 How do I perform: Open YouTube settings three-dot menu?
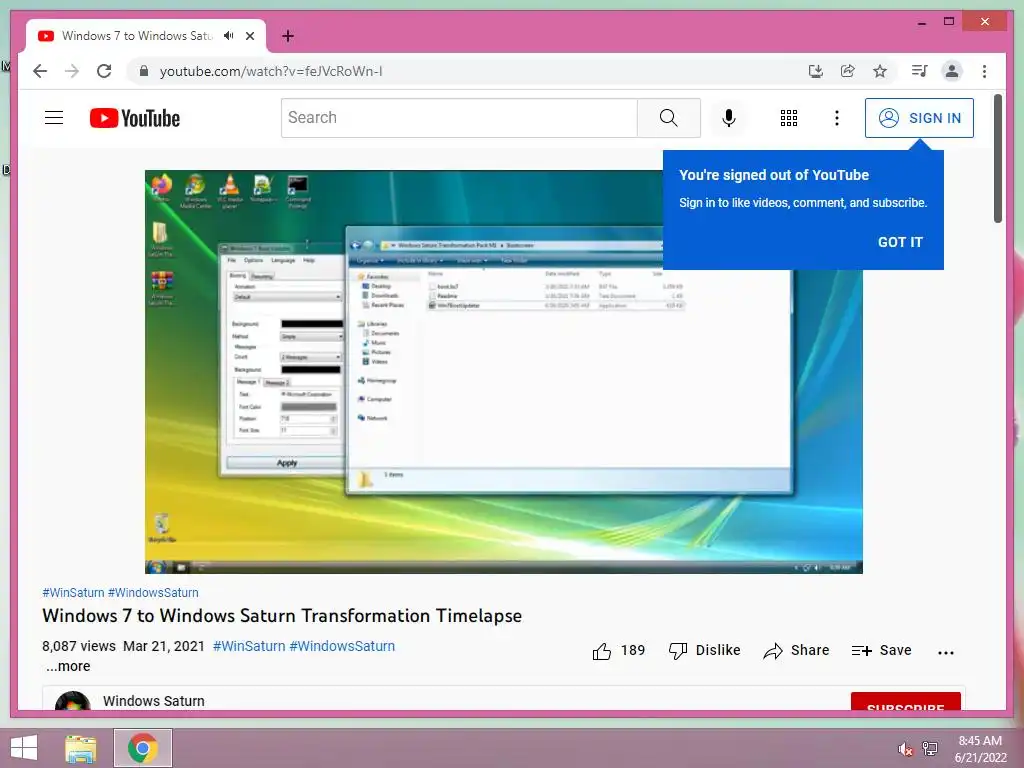[x=837, y=118]
